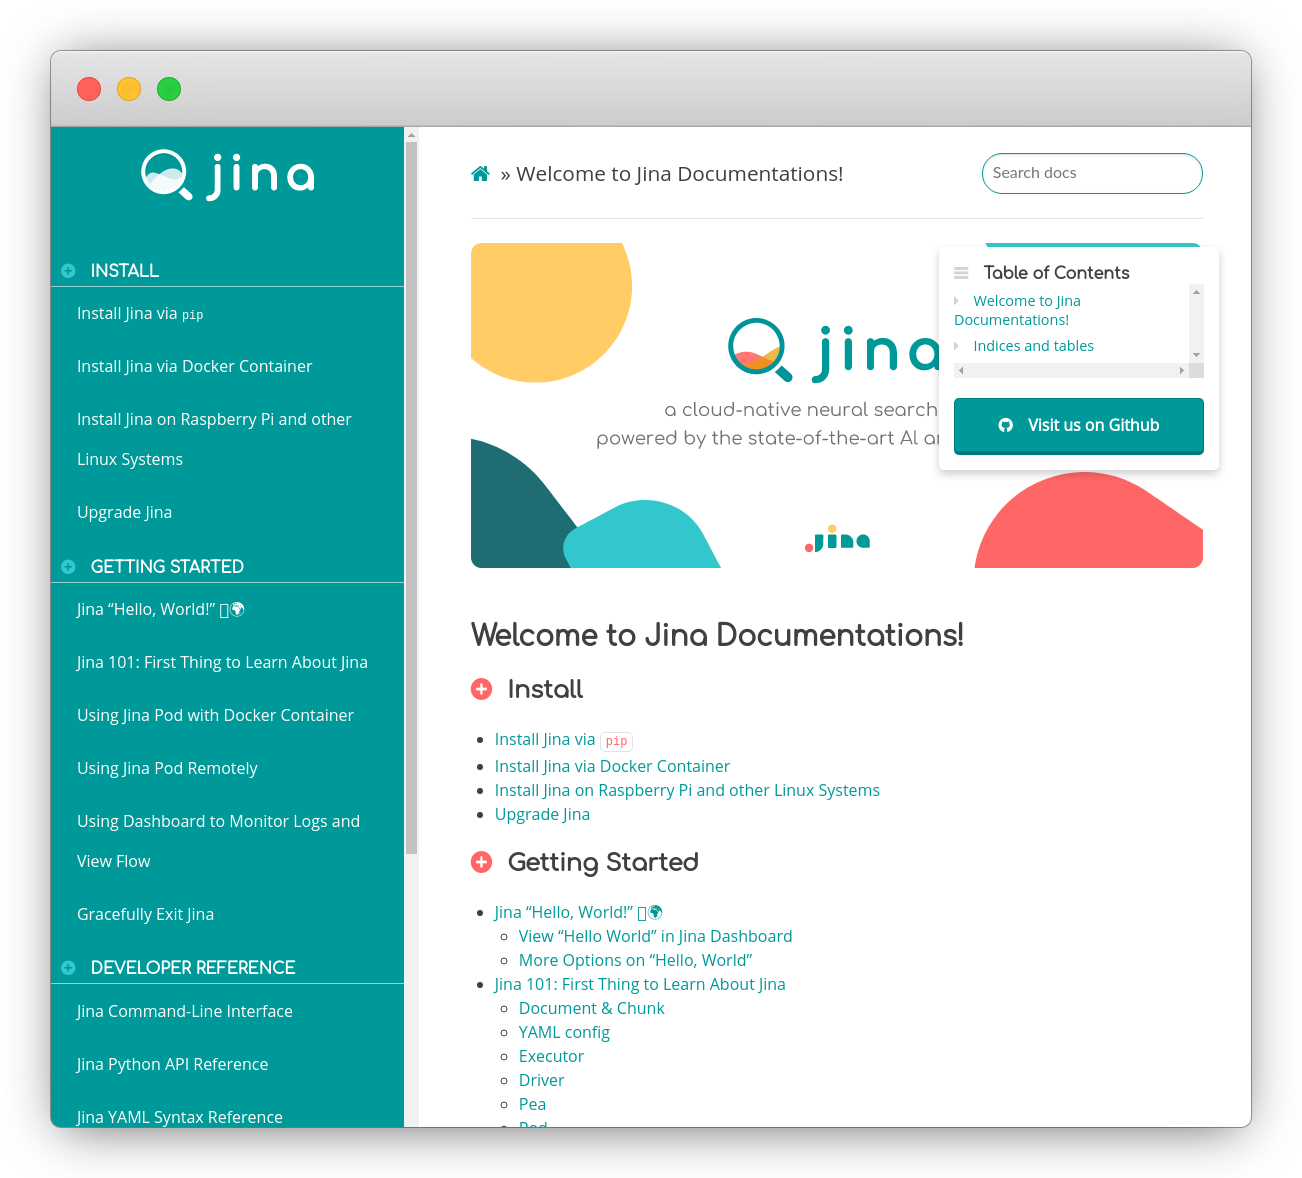Click the red plus icon beside Install heading
1302x1178 pixels.
tap(482, 689)
